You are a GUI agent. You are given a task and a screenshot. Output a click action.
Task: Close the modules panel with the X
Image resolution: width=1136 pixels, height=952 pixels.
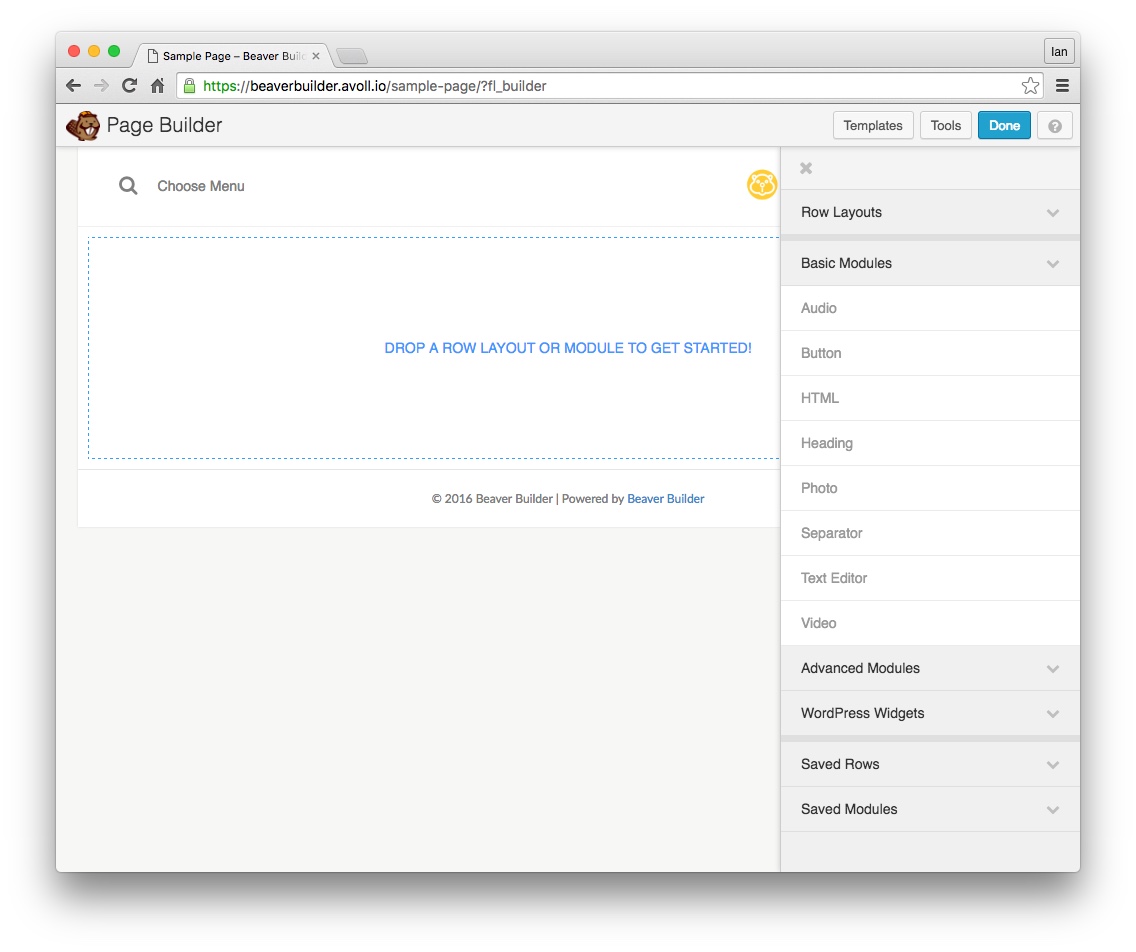806,168
